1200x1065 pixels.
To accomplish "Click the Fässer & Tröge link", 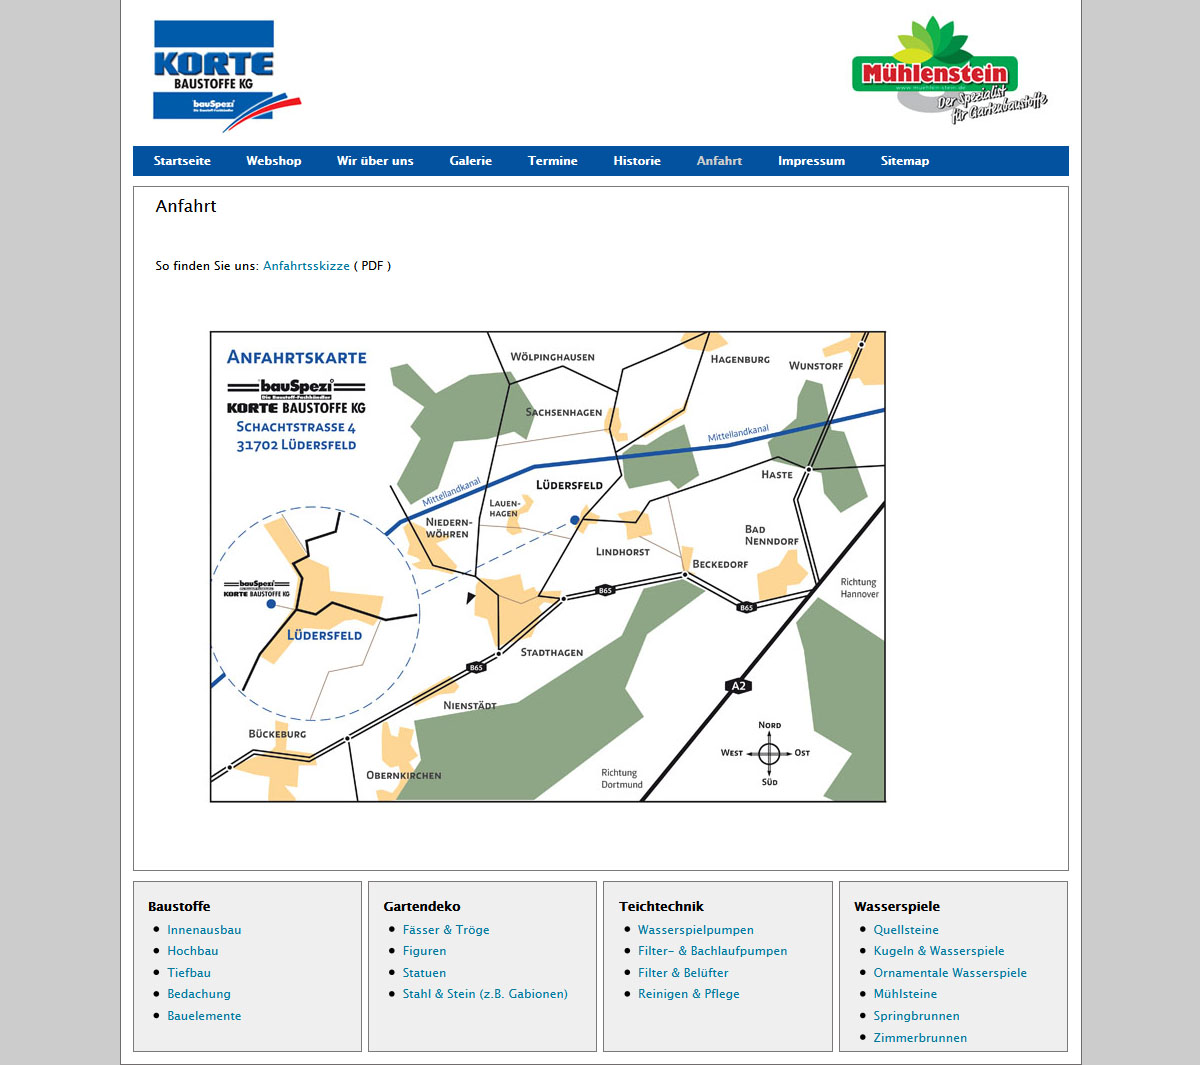I will (x=446, y=930).
